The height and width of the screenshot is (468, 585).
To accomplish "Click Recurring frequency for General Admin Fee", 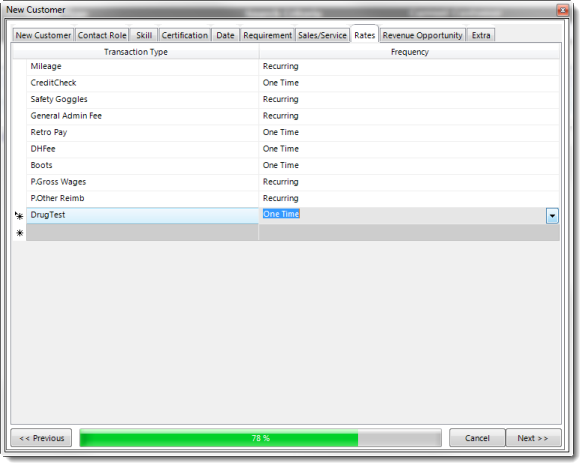I will [409, 116].
